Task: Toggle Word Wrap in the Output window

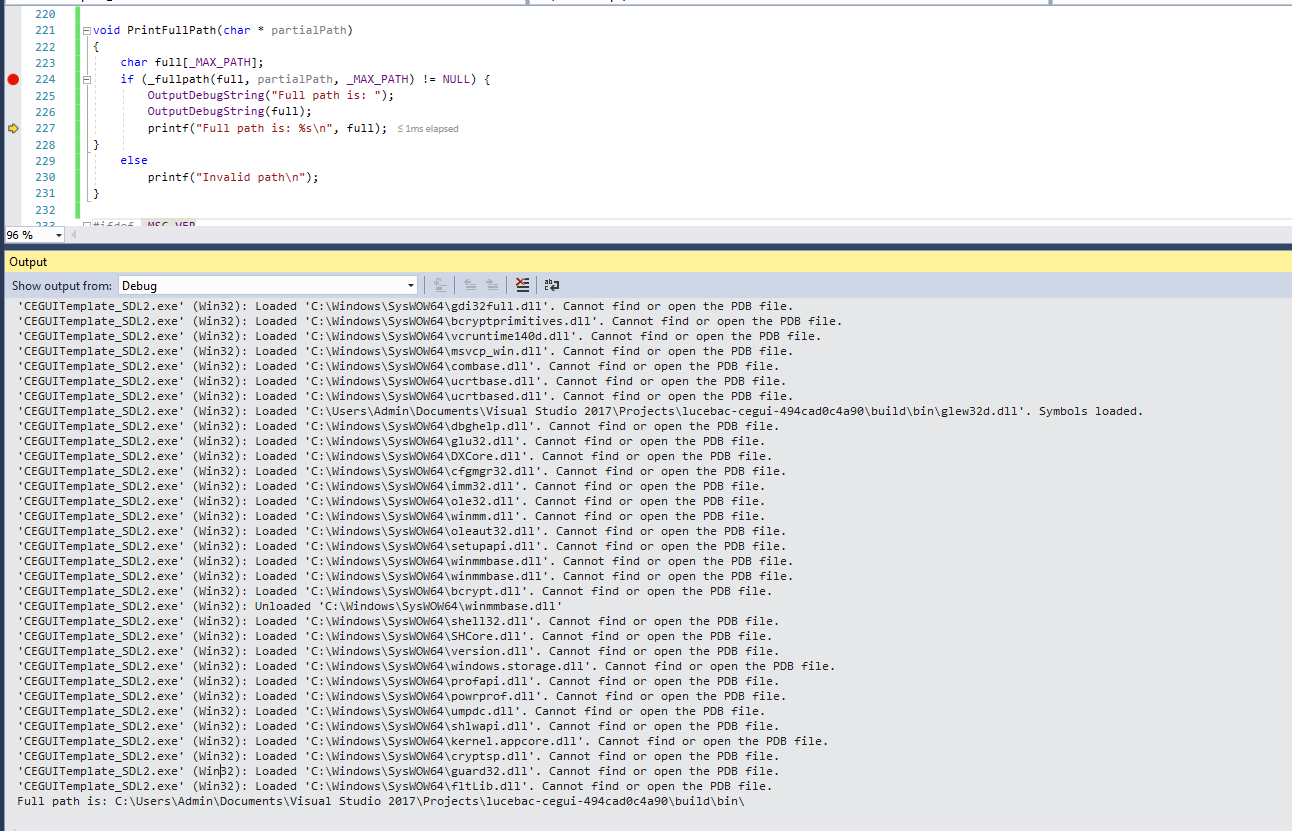Action: [x=552, y=285]
